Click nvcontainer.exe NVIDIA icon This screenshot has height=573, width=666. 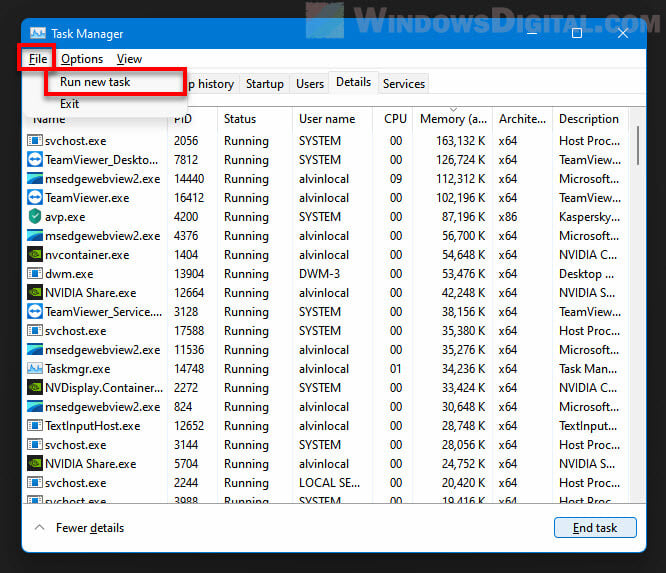(35, 254)
